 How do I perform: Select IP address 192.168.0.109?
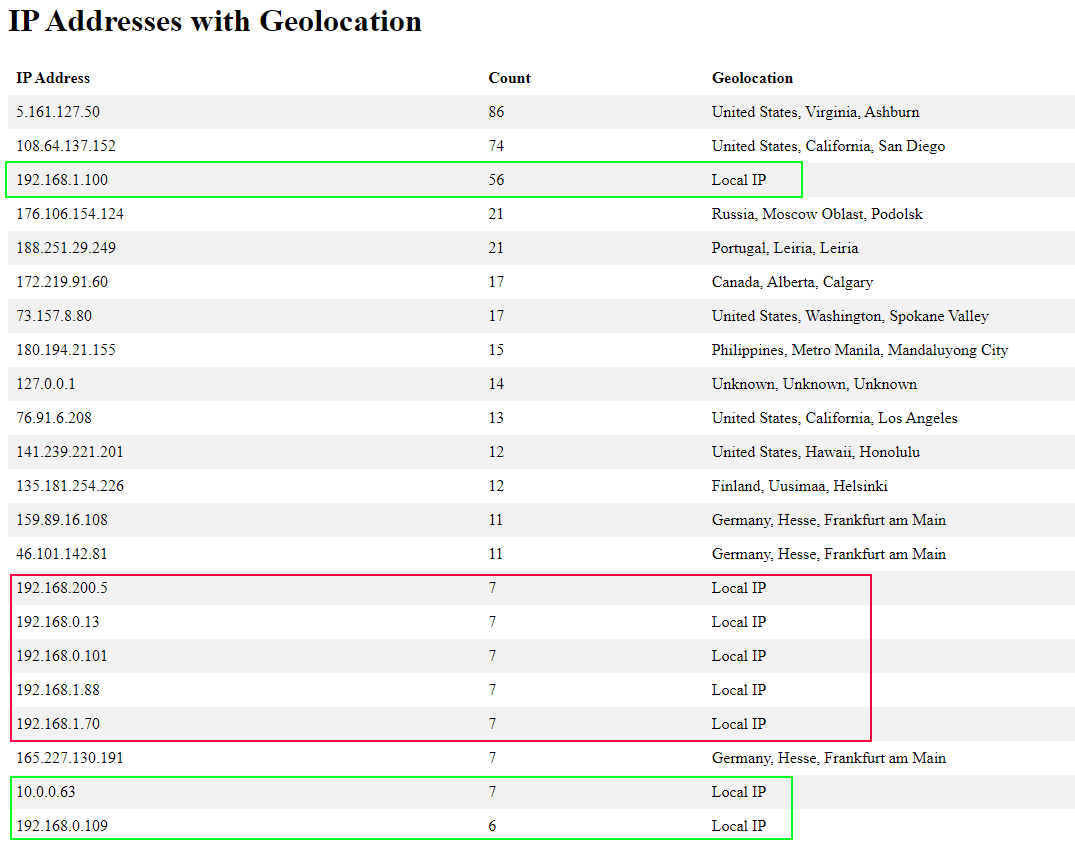(x=62, y=826)
